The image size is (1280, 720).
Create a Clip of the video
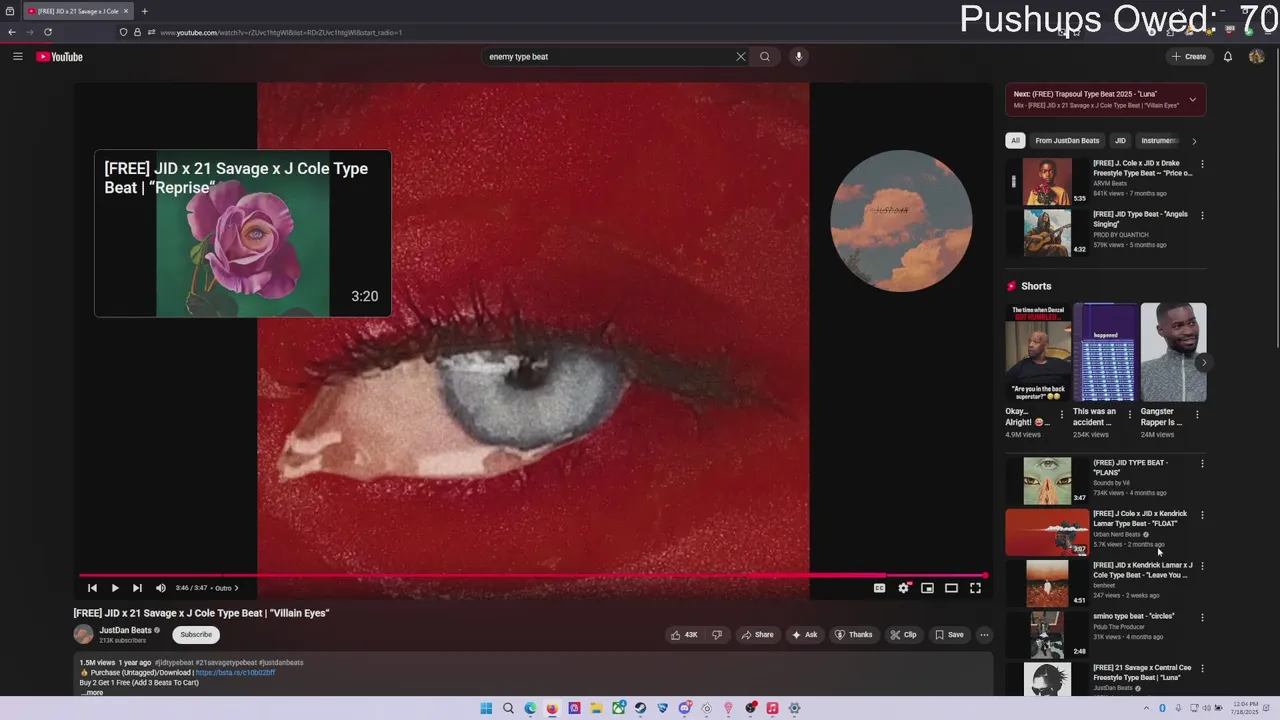pos(903,634)
